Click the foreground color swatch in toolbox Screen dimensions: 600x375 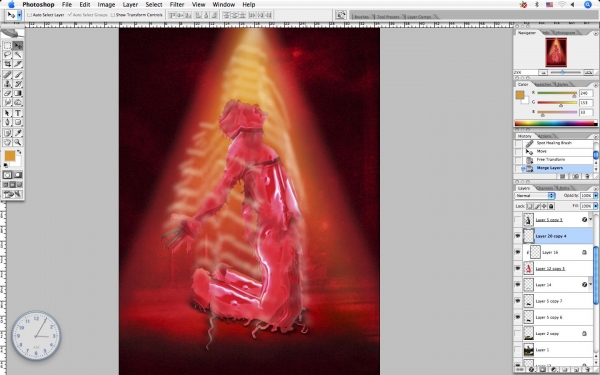10,156
